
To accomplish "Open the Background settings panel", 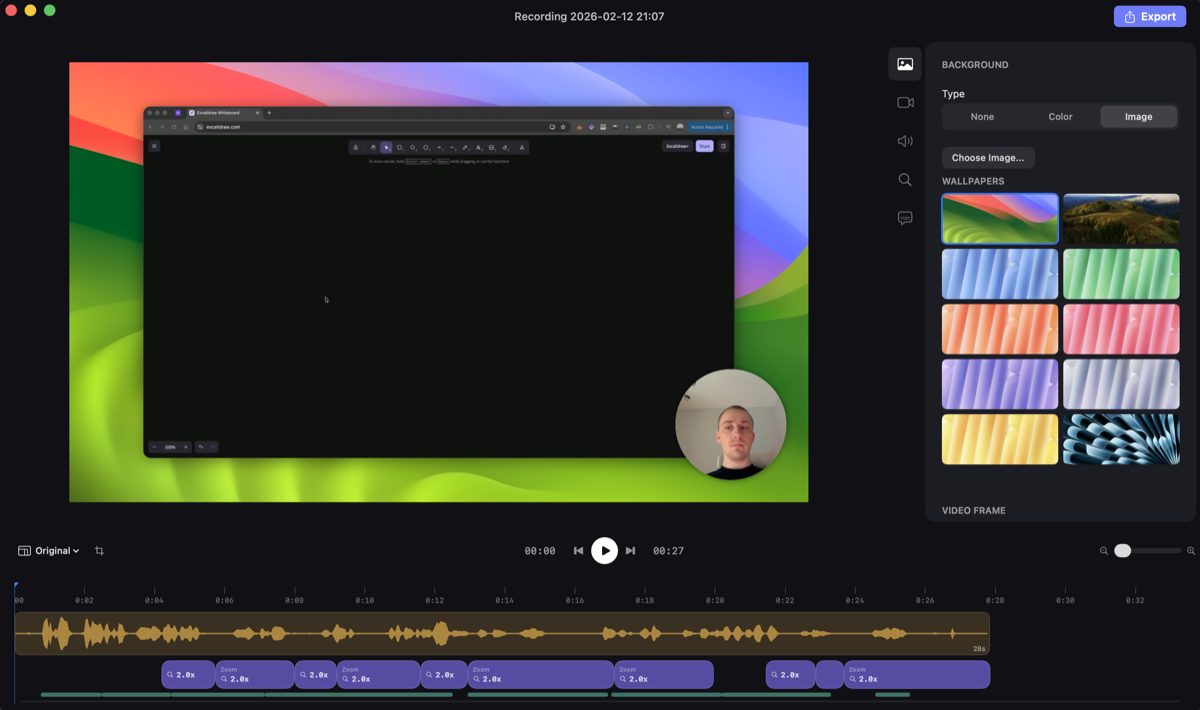I will 904,63.
